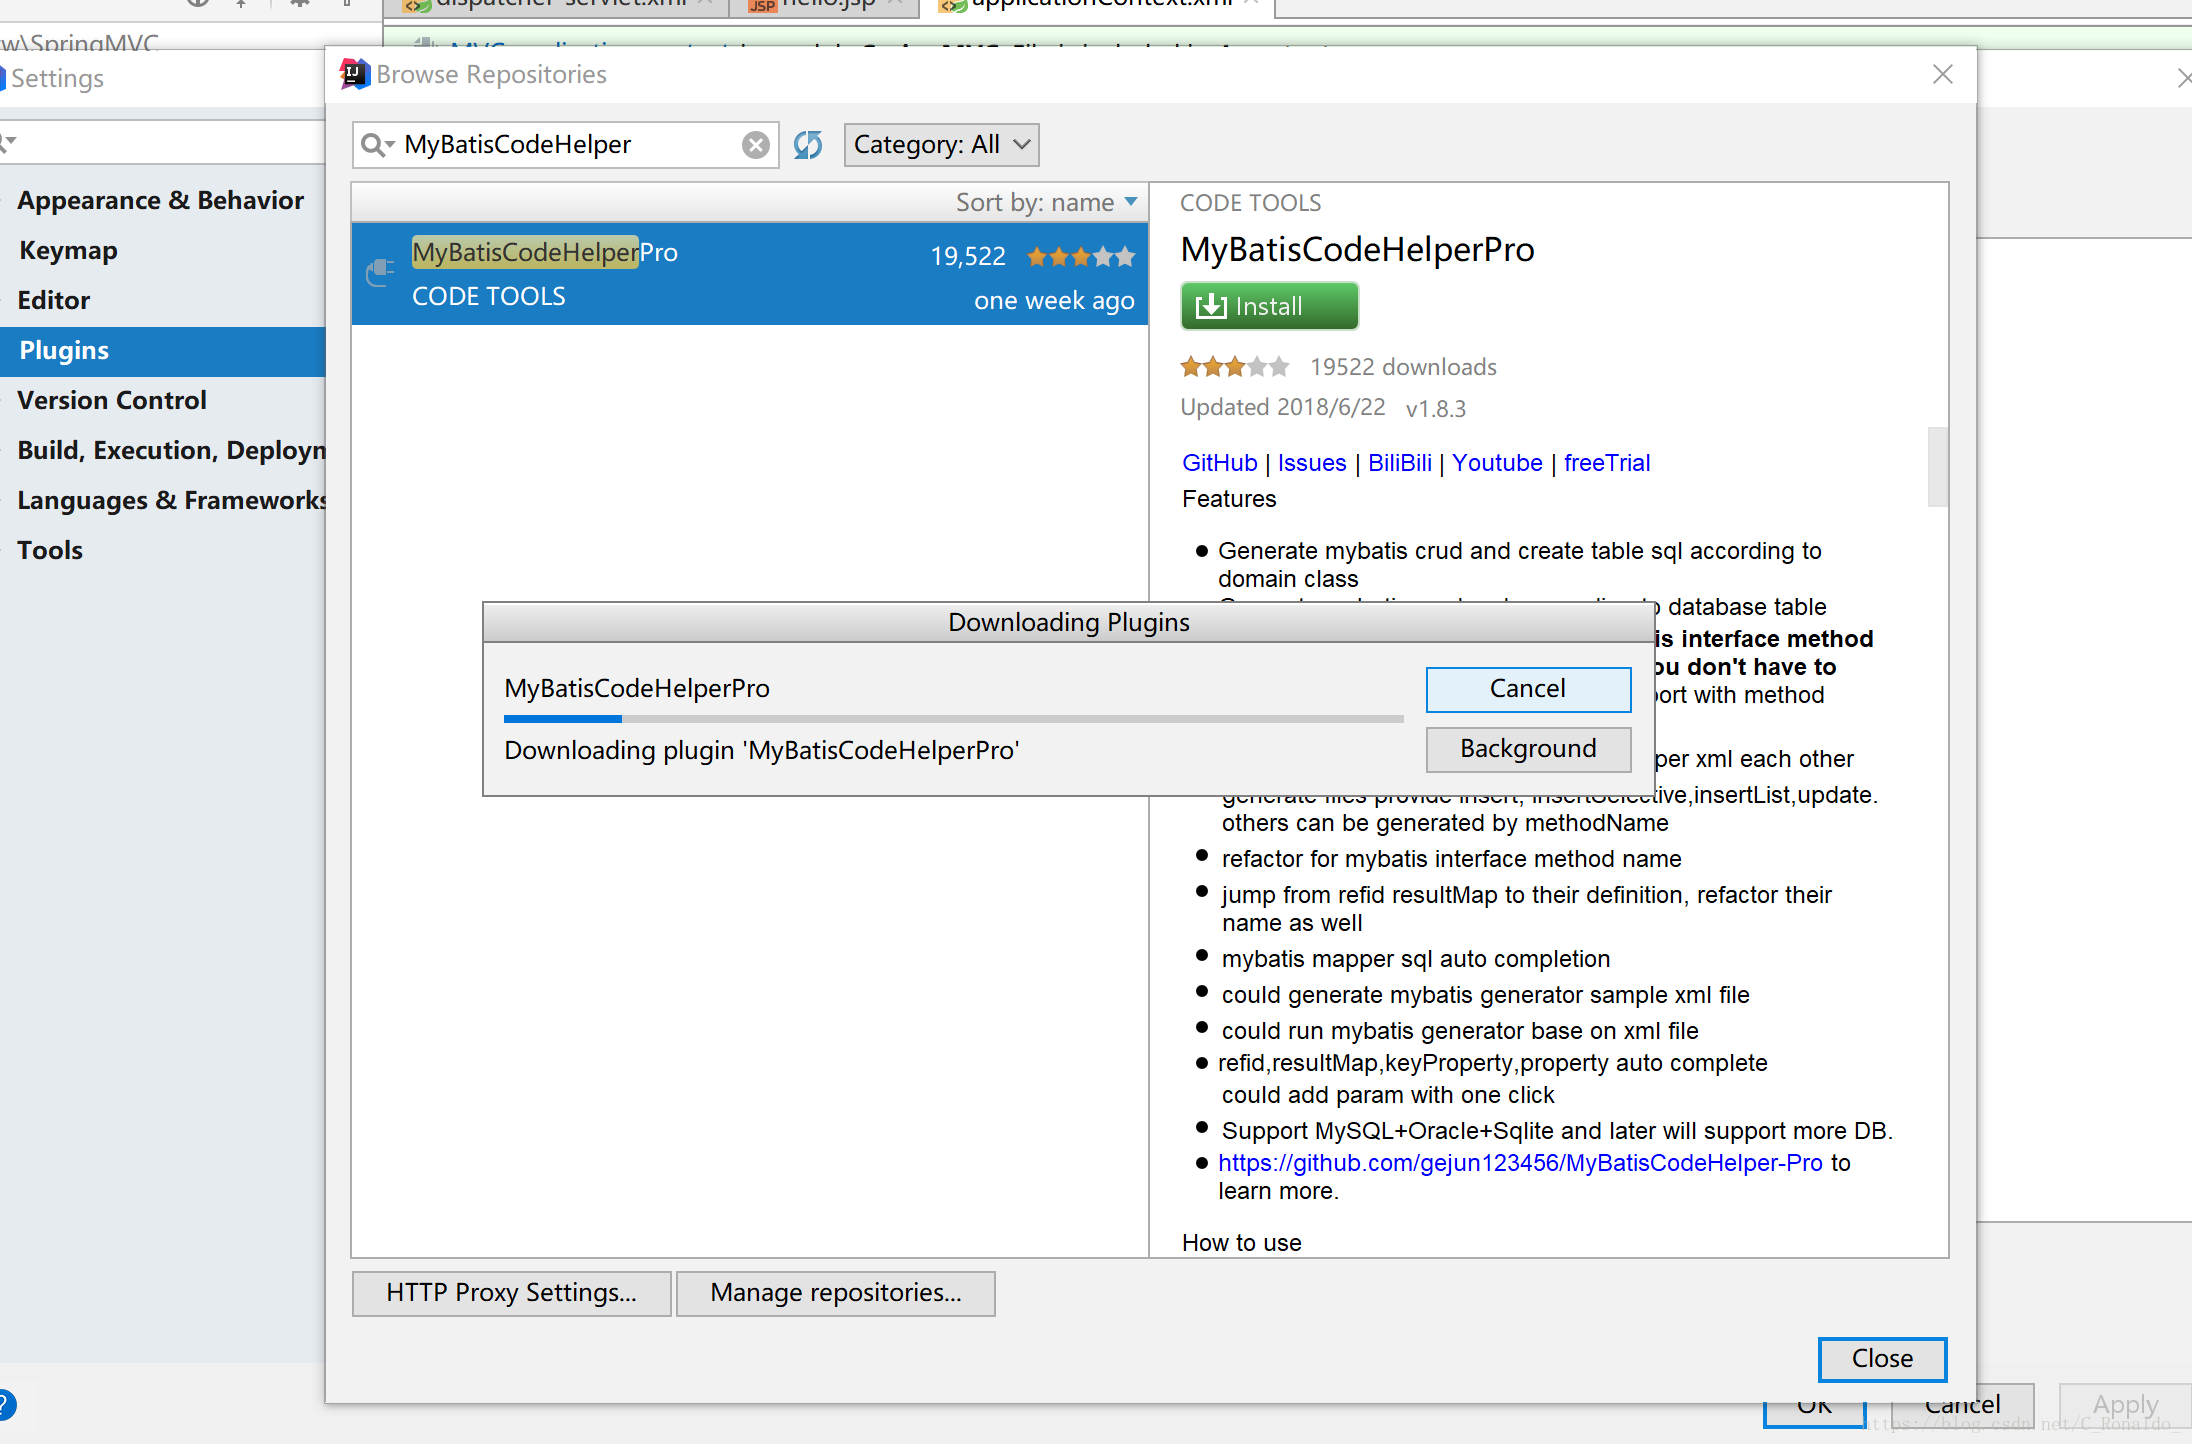Open the Issues link
Image resolution: width=2192 pixels, height=1444 pixels.
[x=1312, y=463]
